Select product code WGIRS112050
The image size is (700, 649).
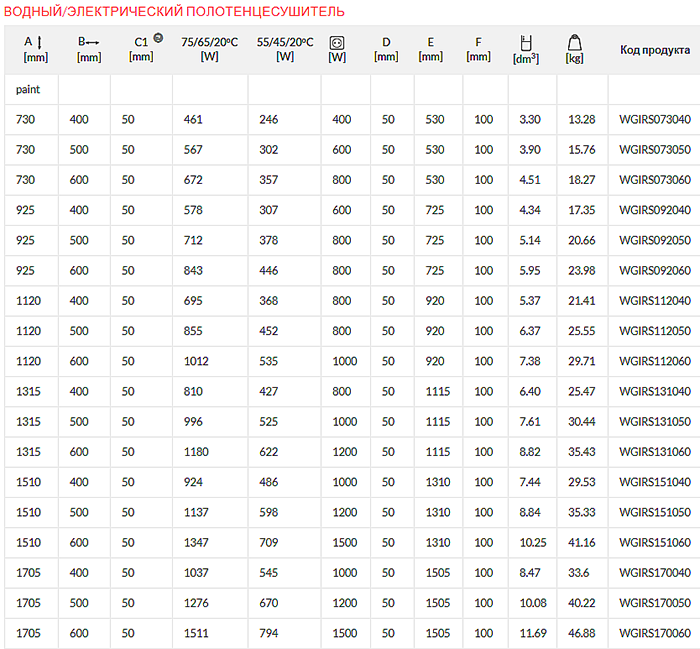coord(655,331)
